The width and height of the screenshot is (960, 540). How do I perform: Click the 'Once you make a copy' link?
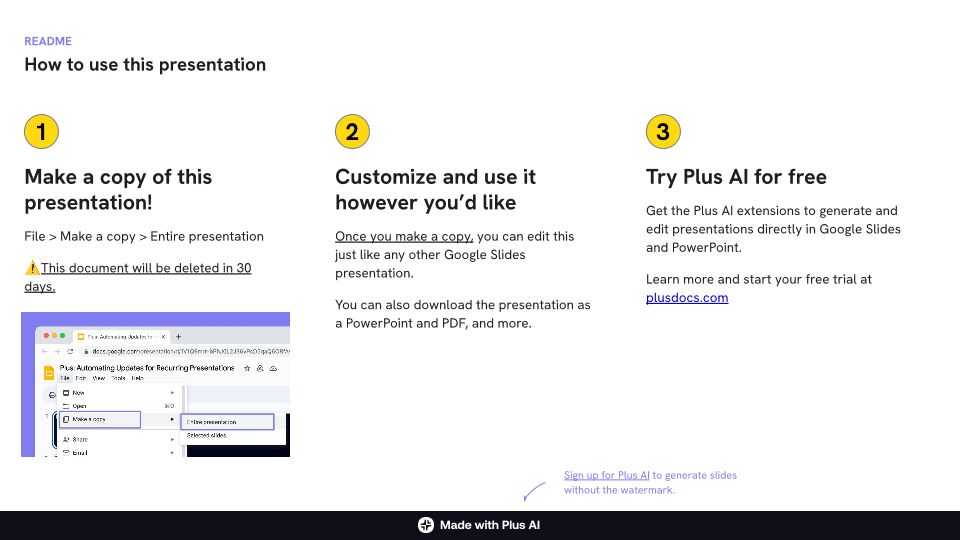pos(404,237)
